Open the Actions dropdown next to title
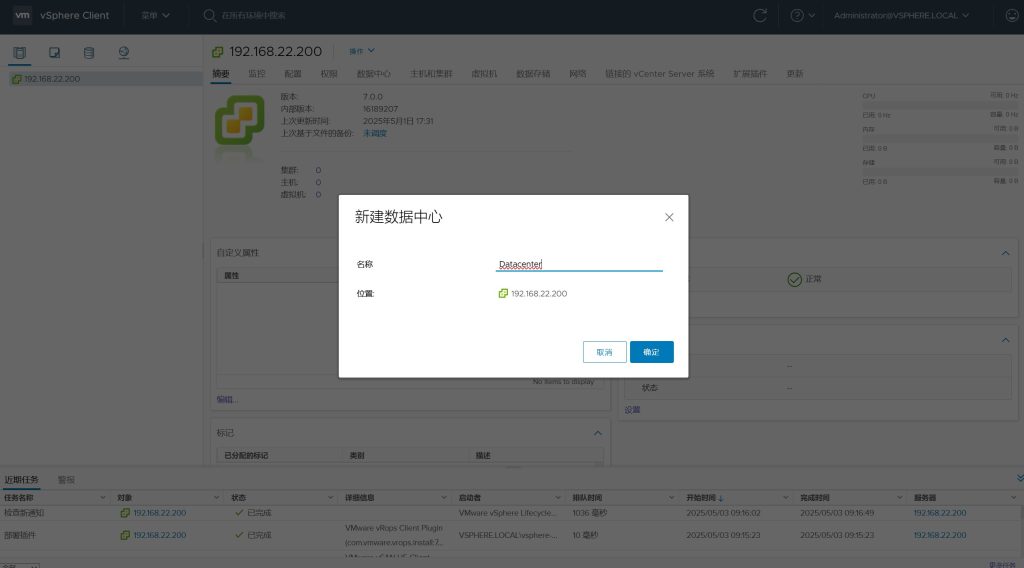 coord(362,51)
